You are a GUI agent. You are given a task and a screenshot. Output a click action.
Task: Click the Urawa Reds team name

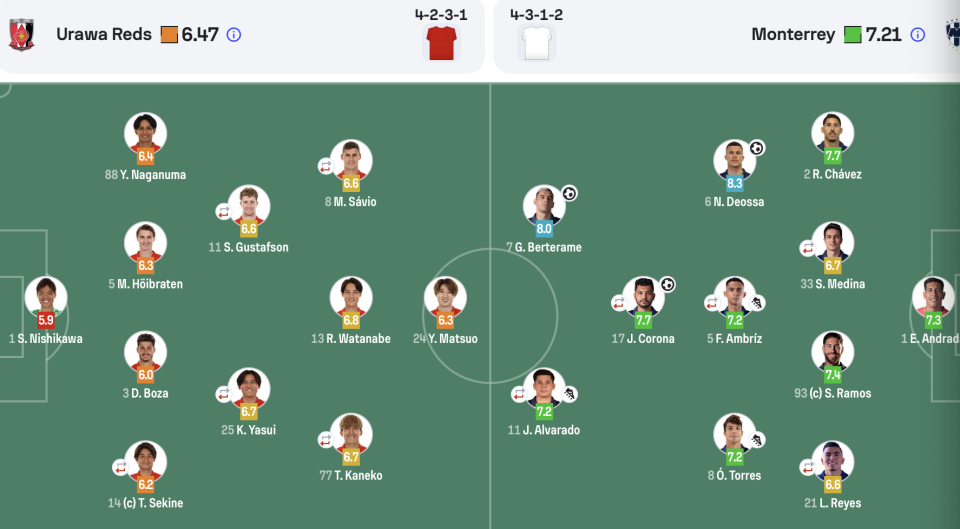[104, 34]
